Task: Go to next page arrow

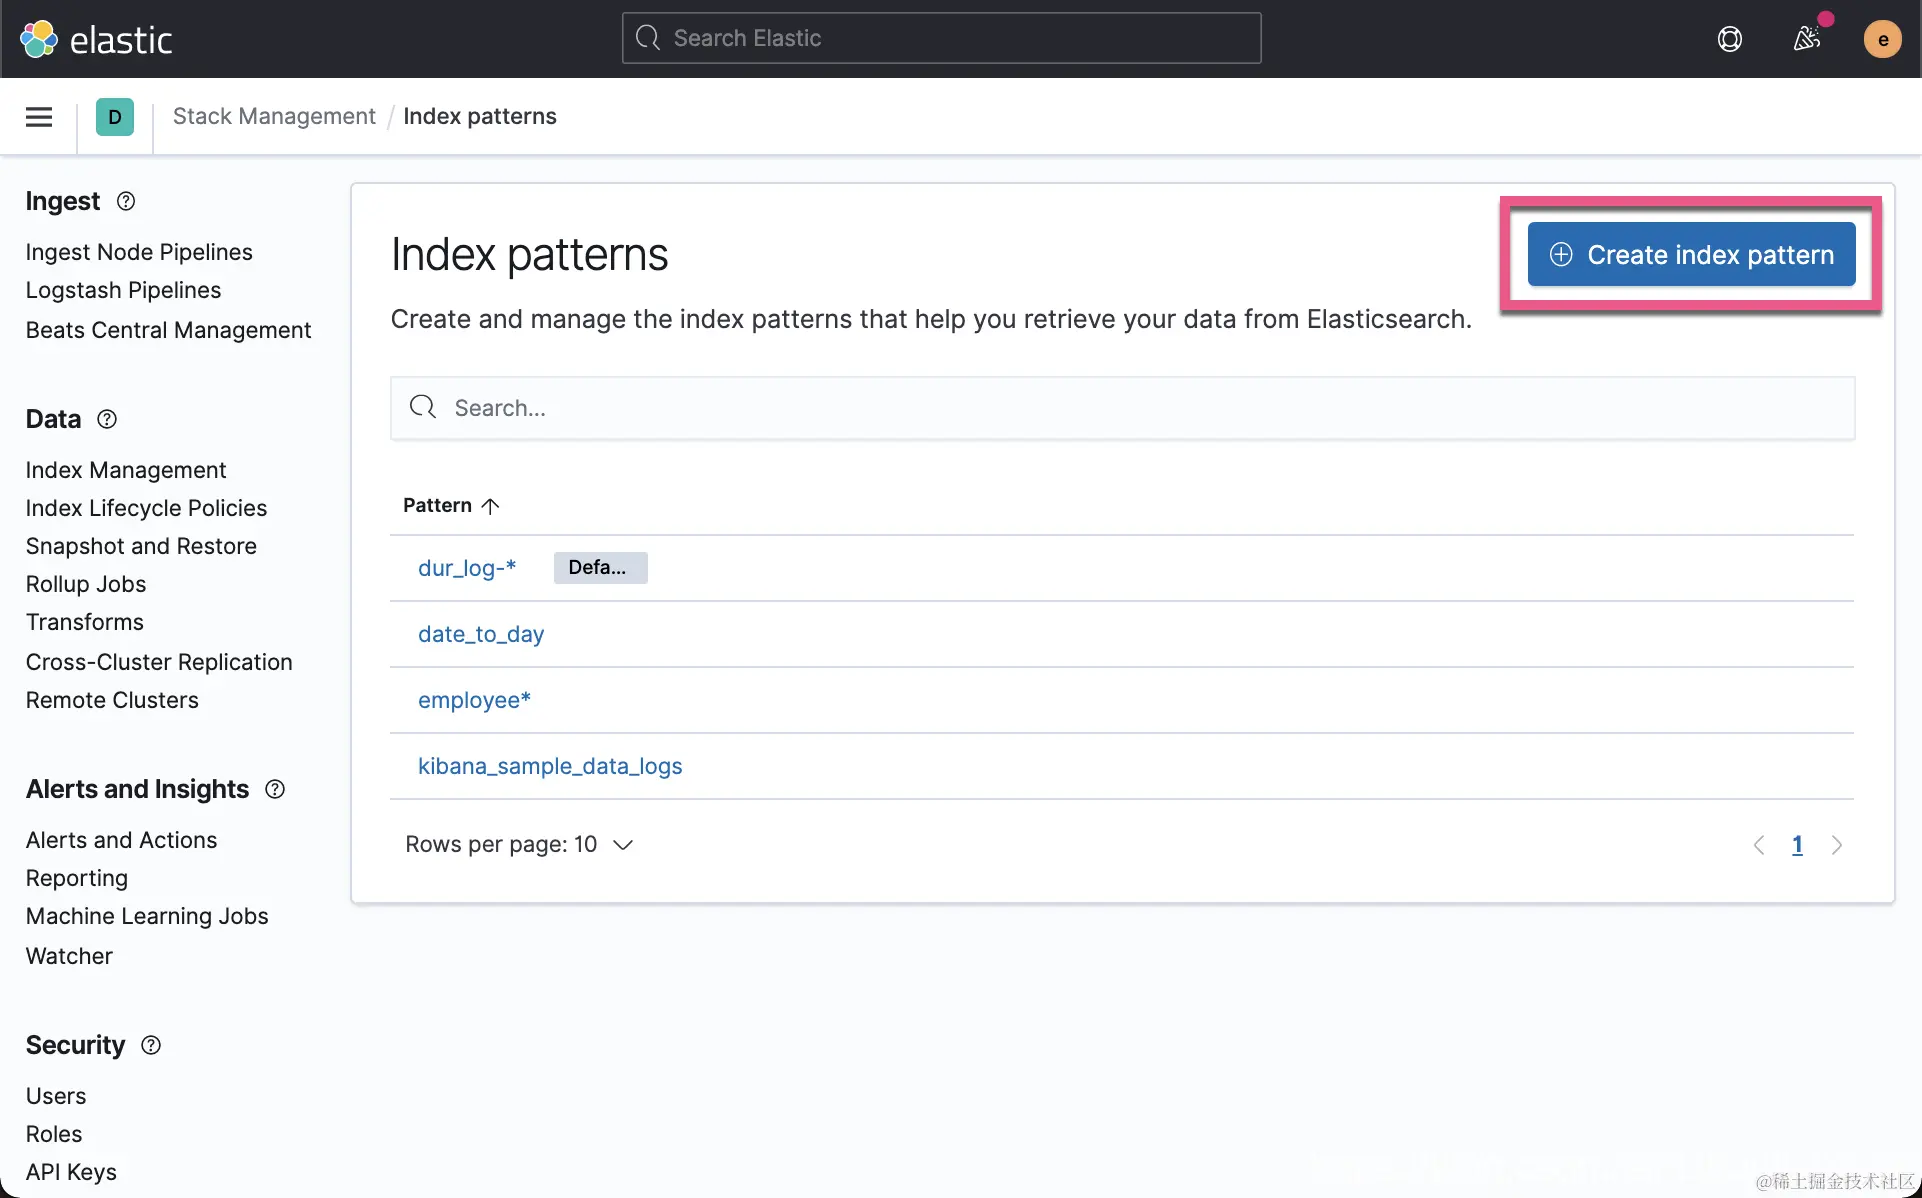Action: (1836, 845)
